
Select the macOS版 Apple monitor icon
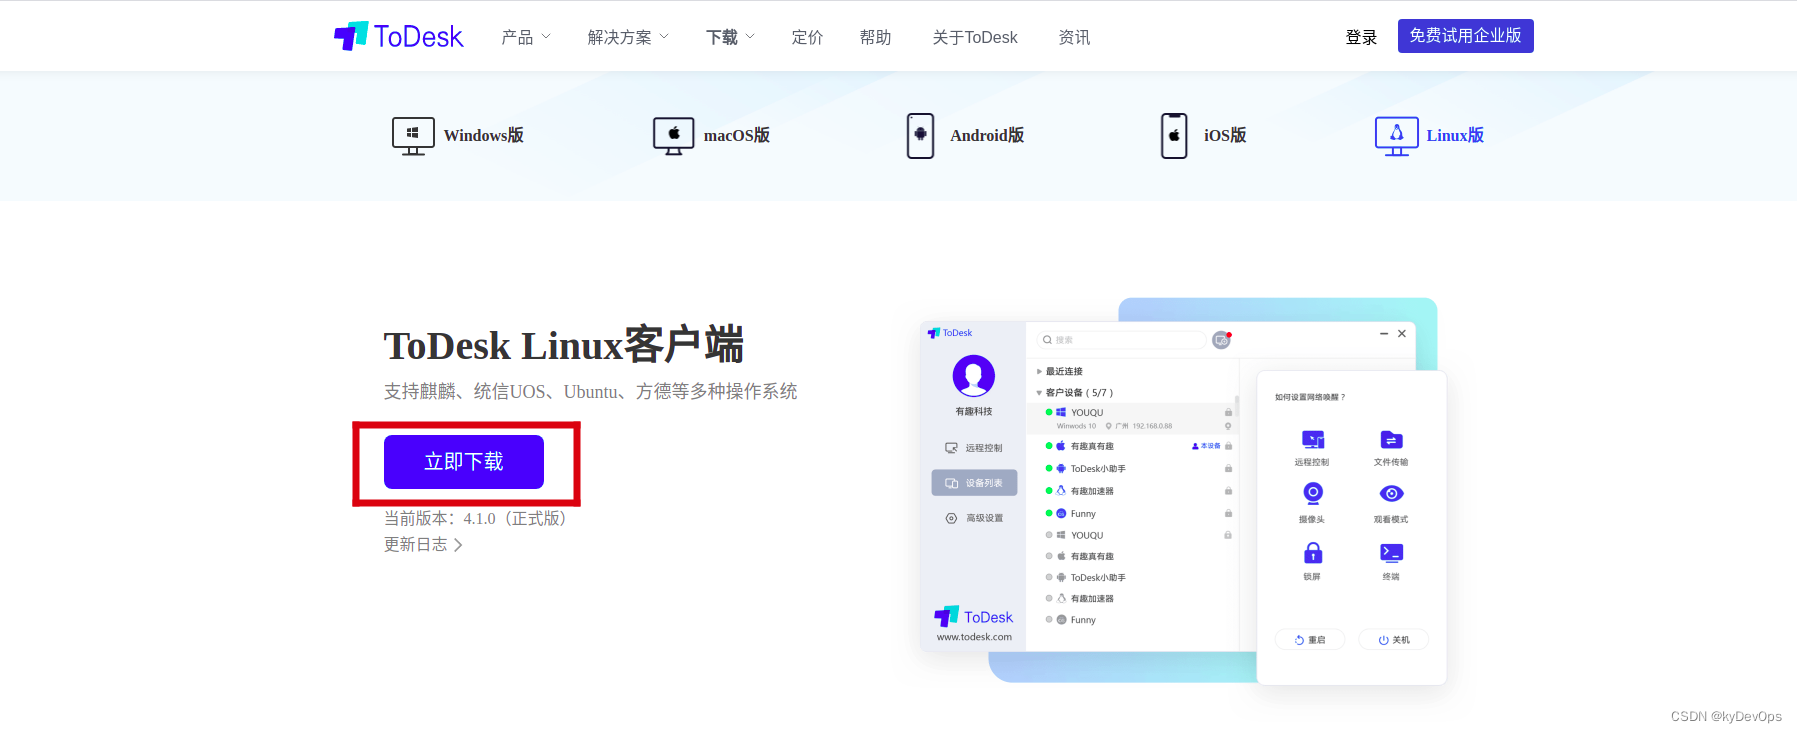pos(673,136)
